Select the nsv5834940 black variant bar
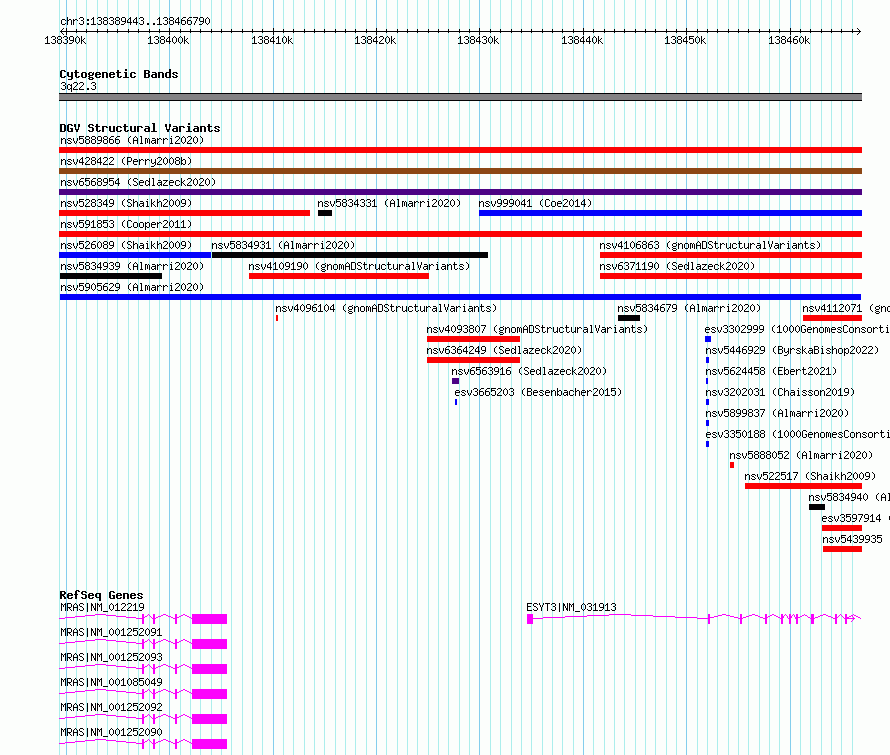The image size is (890, 755). (x=817, y=507)
